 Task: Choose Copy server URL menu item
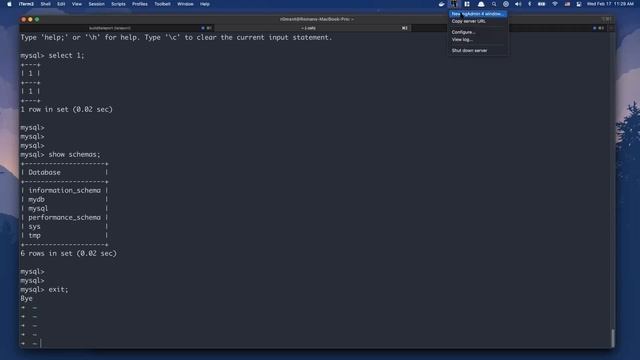478,21
